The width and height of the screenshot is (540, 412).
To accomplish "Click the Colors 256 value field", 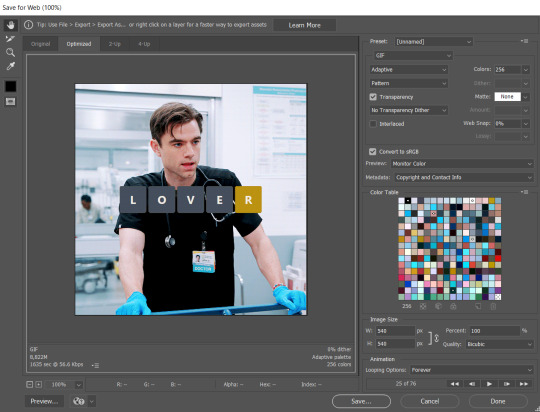I will (x=508, y=70).
